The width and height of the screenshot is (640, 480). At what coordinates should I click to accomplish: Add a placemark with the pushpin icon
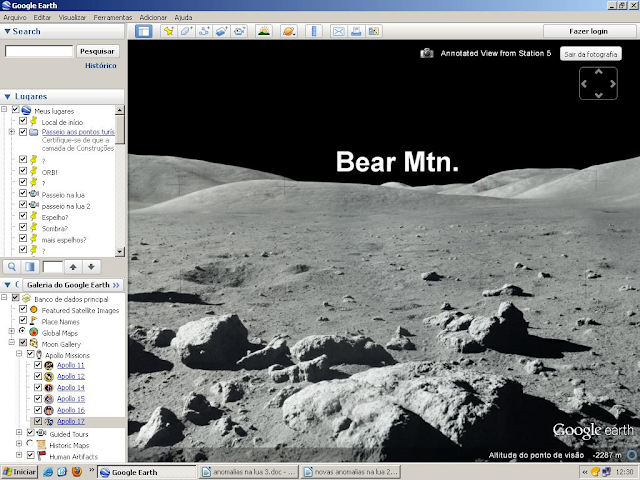point(169,31)
